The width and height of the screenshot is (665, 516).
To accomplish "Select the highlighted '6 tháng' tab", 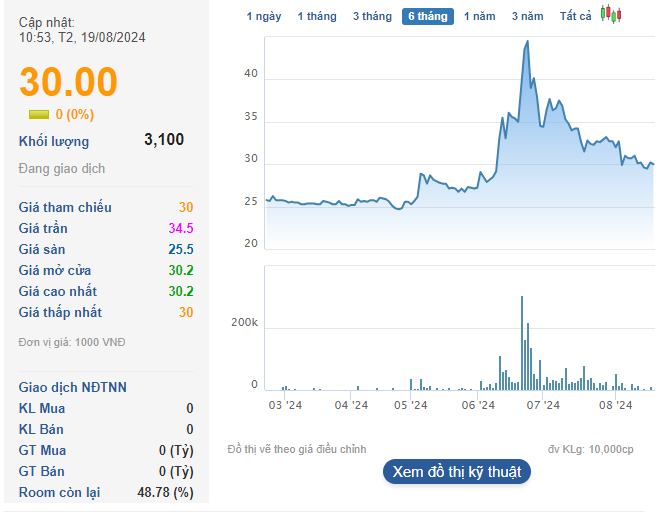I will tap(428, 16).
